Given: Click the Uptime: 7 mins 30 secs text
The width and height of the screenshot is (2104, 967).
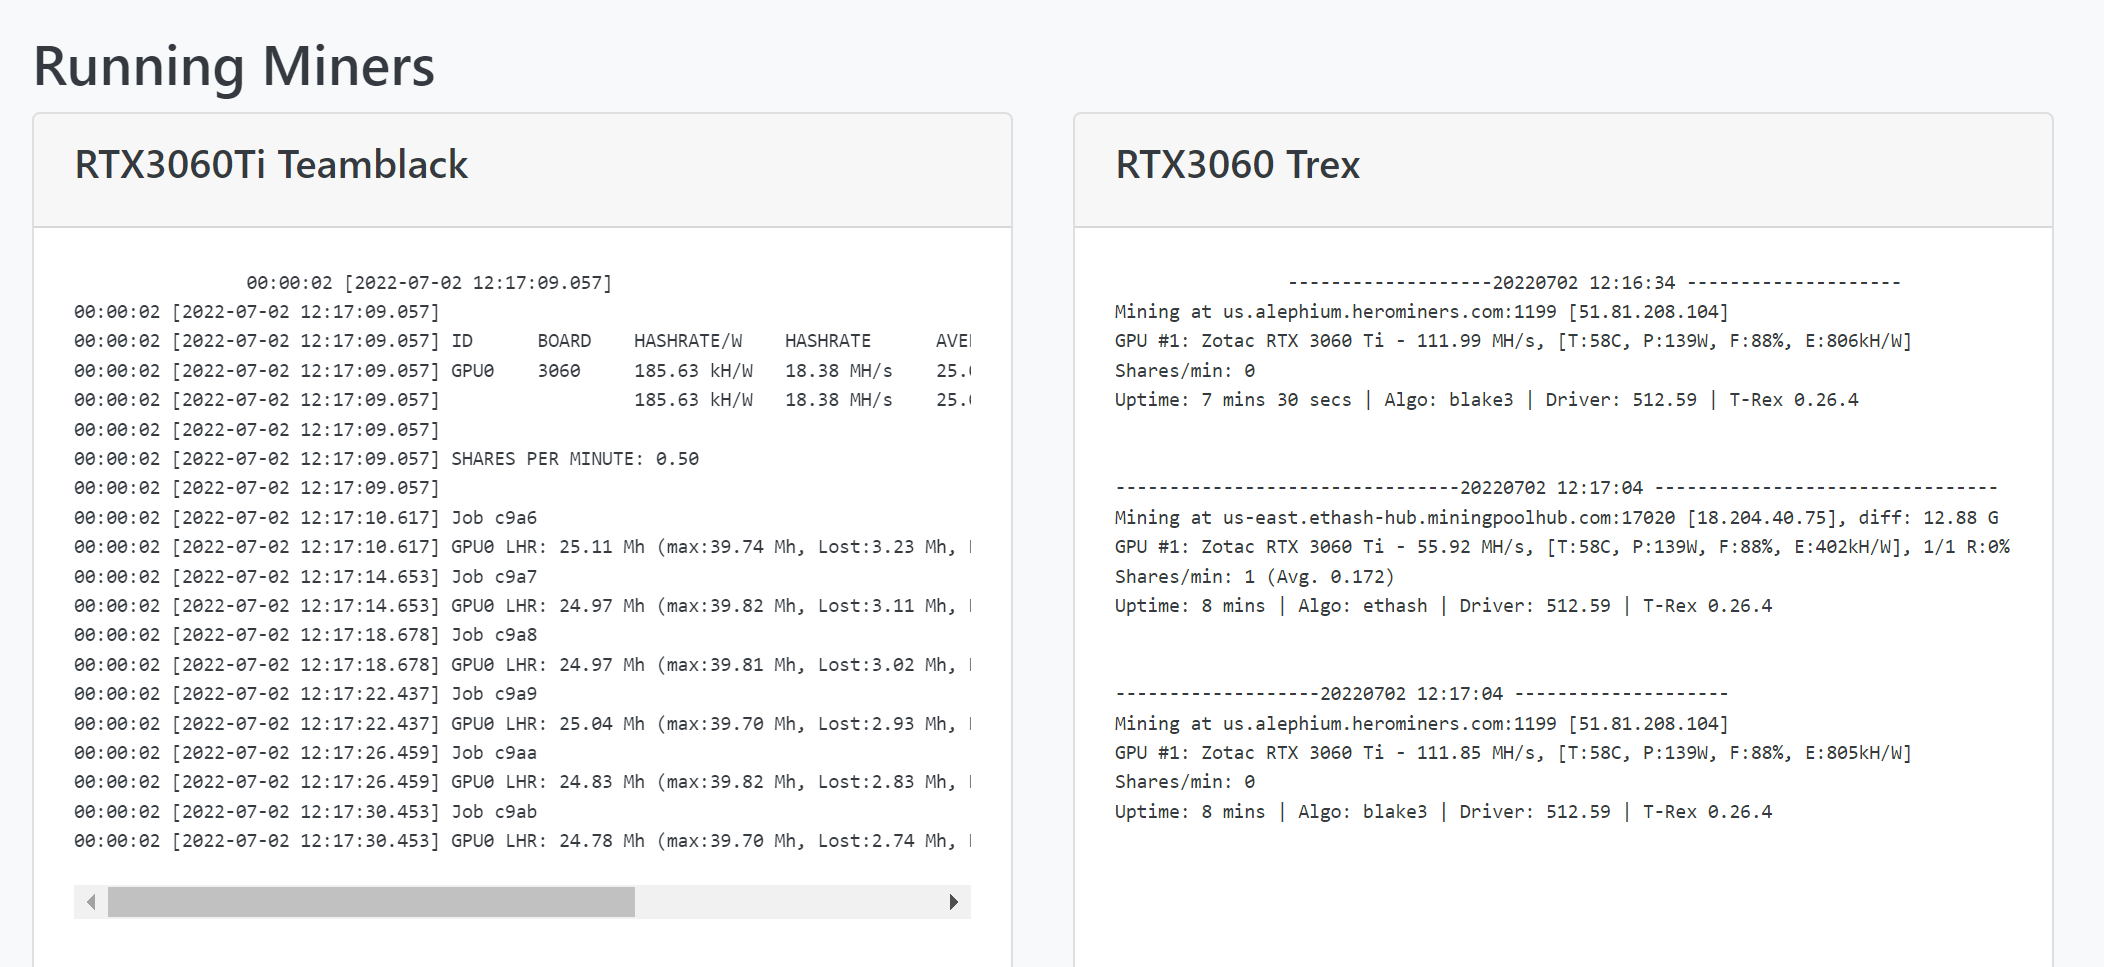Looking at the screenshot, I should point(1232,398).
